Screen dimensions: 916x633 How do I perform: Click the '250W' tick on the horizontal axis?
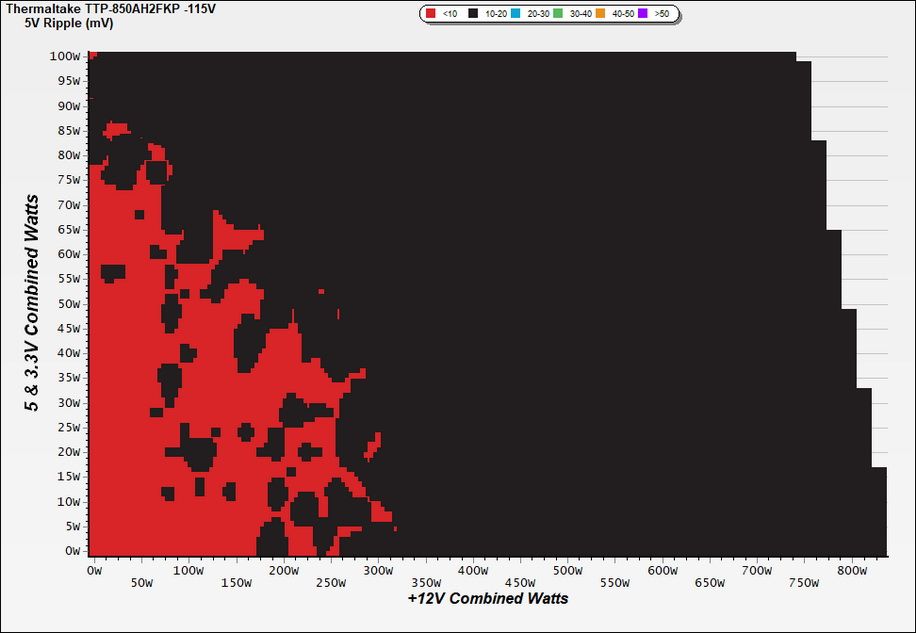[x=331, y=583]
